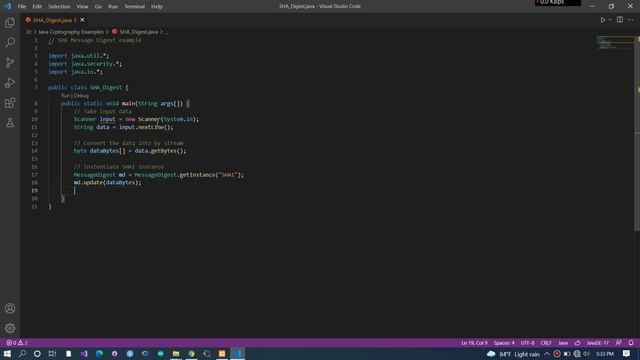
Task: Open Accounts menu icon
Action: [x=10, y=308]
